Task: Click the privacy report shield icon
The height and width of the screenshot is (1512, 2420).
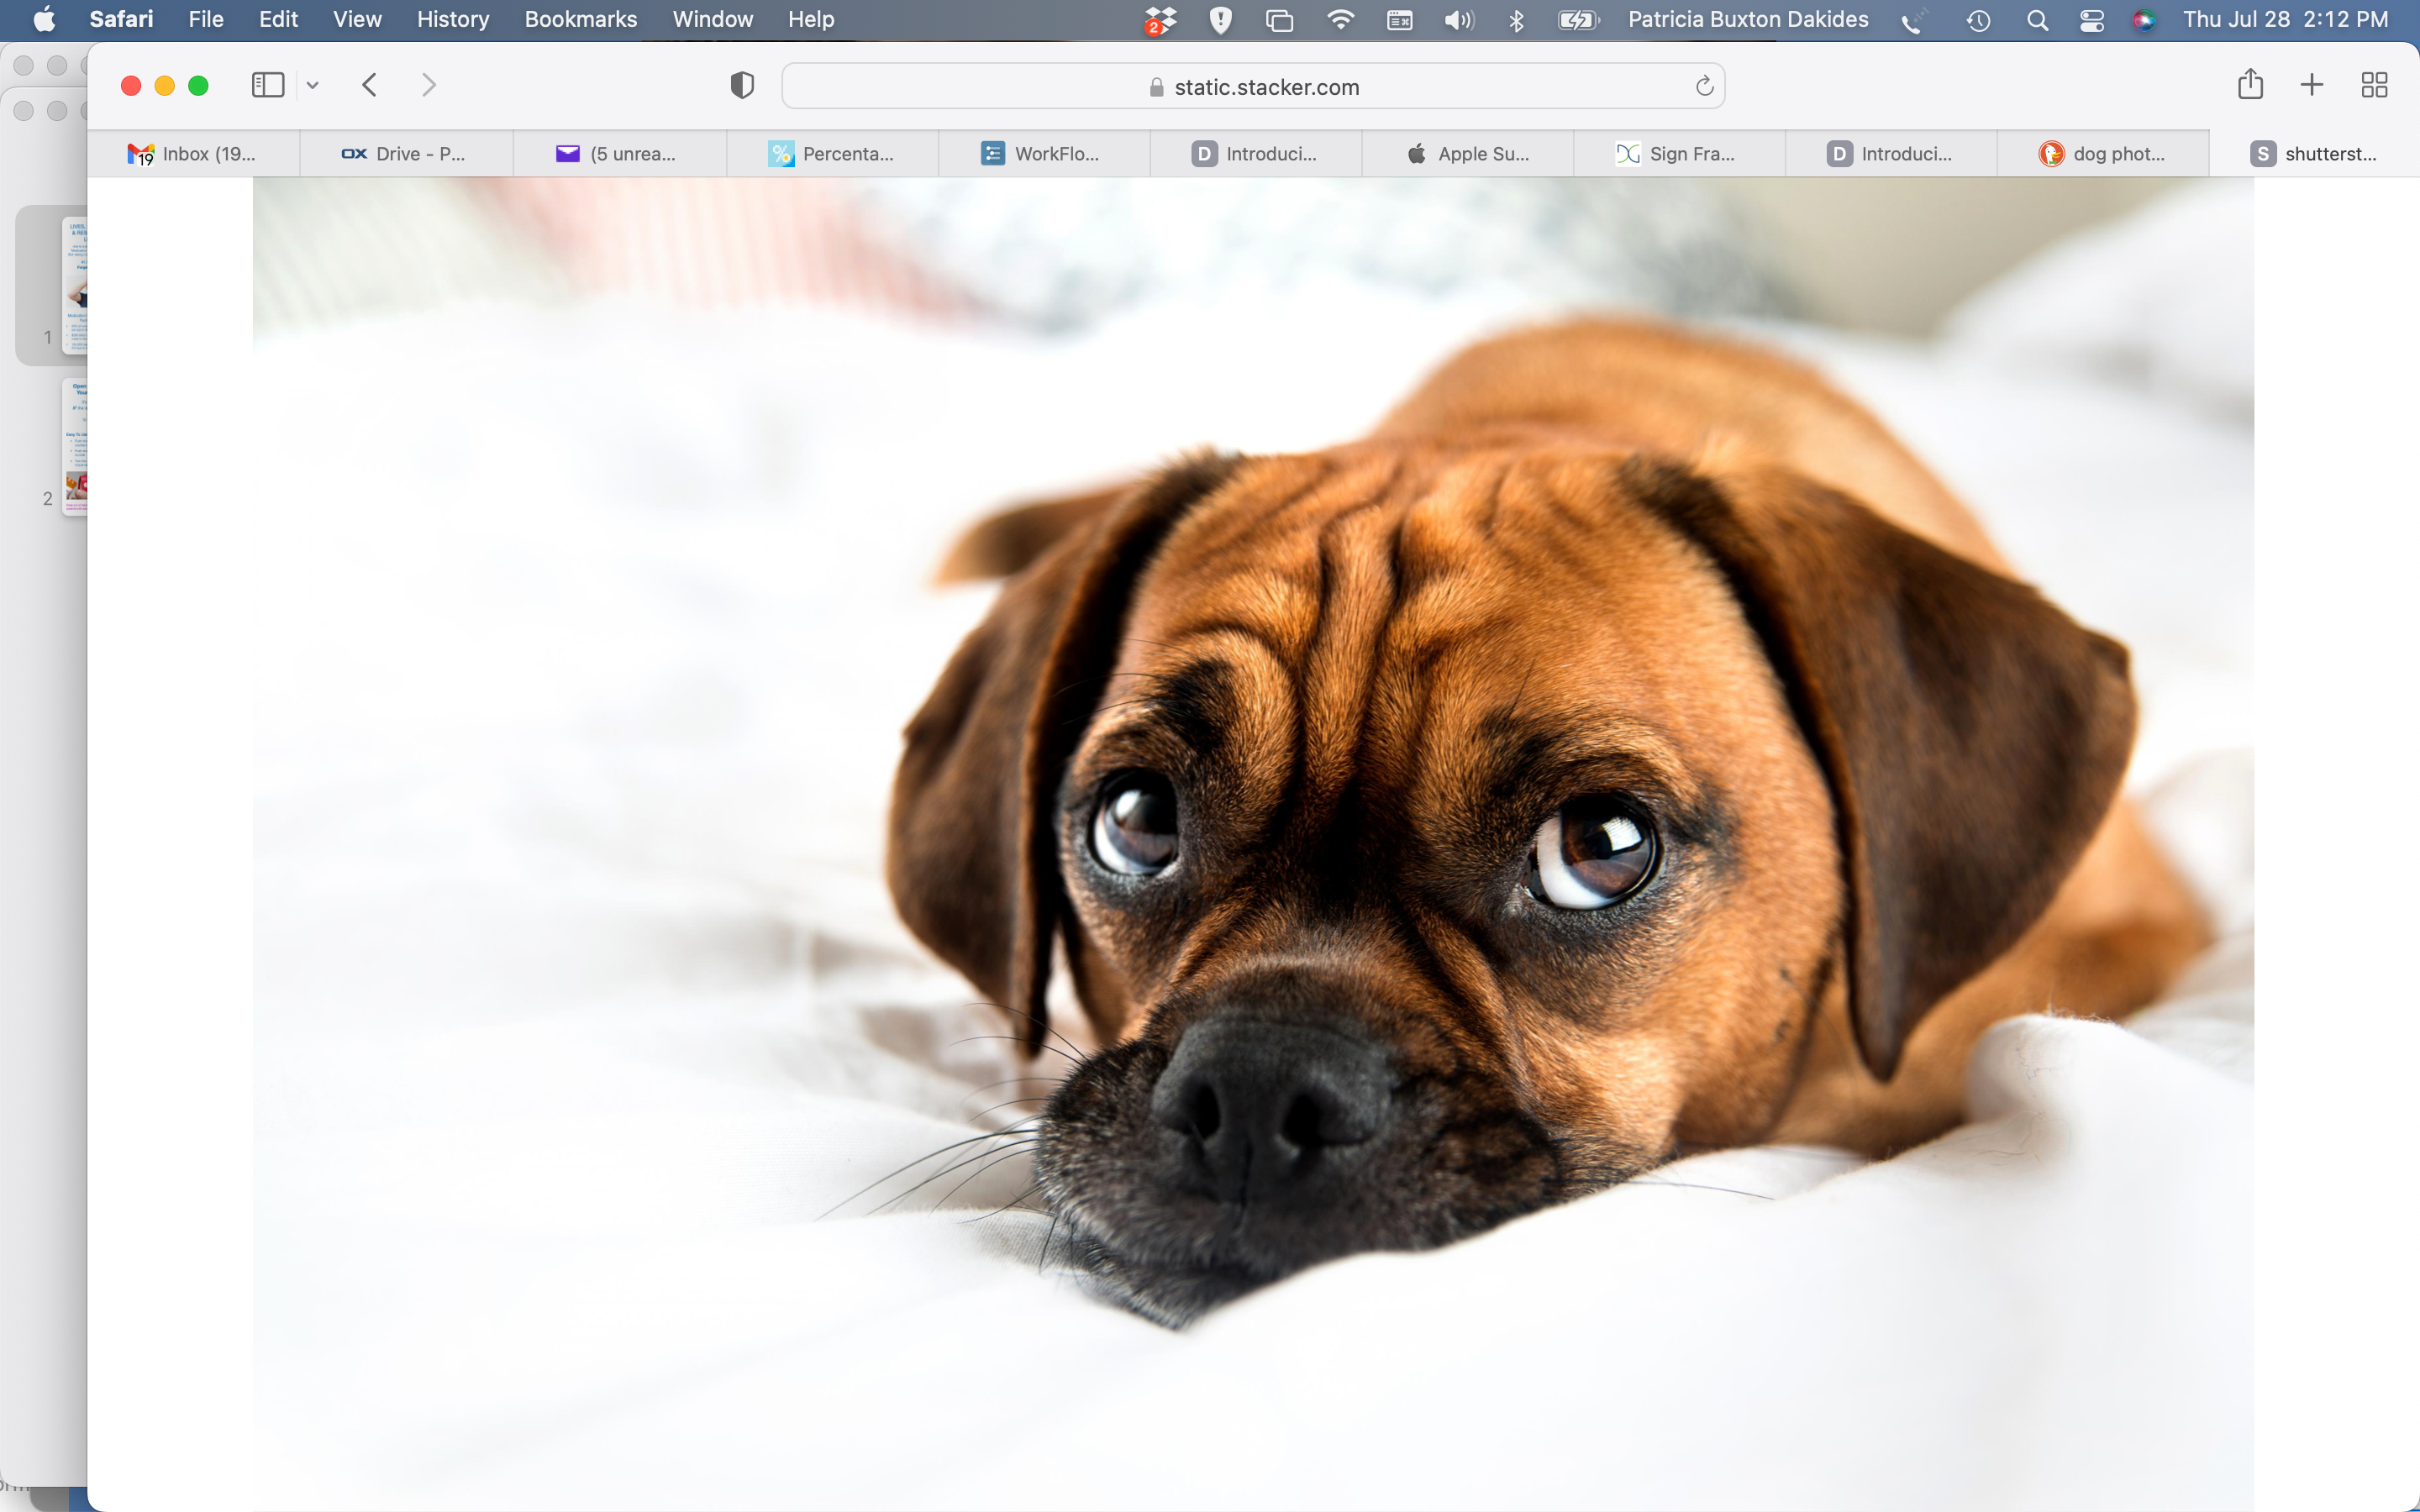Action: click(x=742, y=86)
